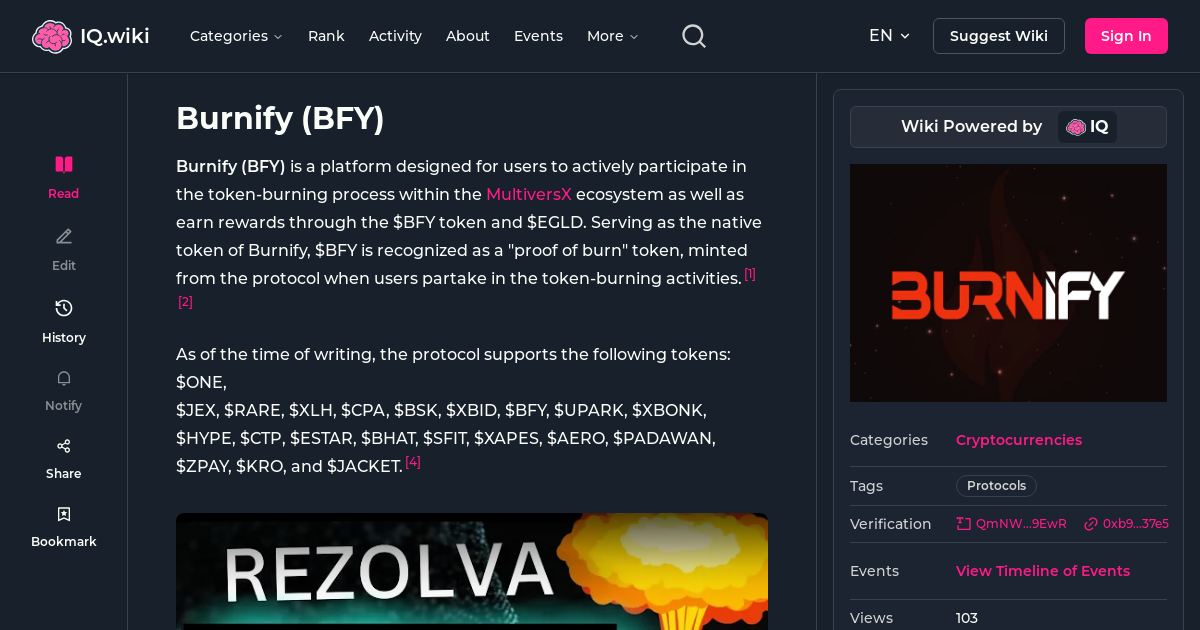Open the Events menu item
The image size is (1200, 630).
pyautogui.click(x=538, y=35)
